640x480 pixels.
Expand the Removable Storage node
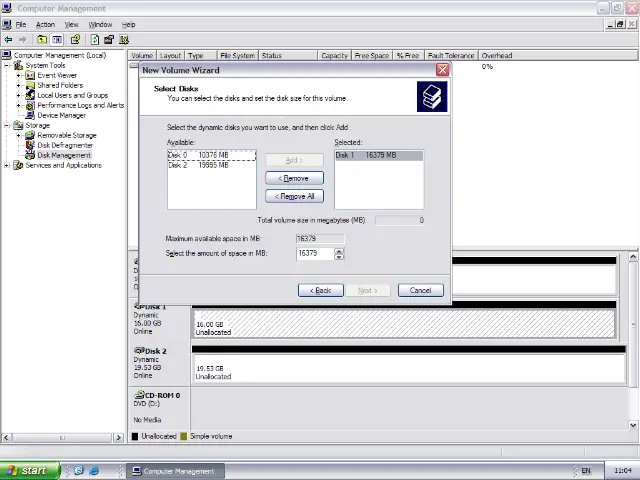[18, 136]
